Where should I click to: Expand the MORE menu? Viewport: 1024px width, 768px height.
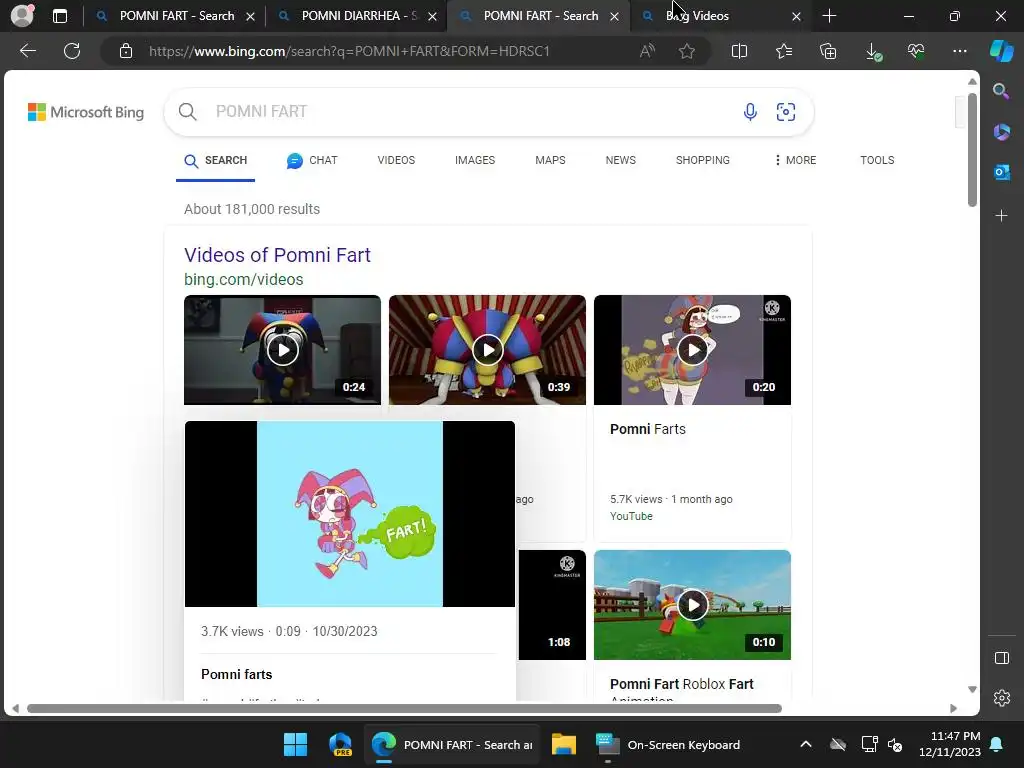[x=795, y=161]
